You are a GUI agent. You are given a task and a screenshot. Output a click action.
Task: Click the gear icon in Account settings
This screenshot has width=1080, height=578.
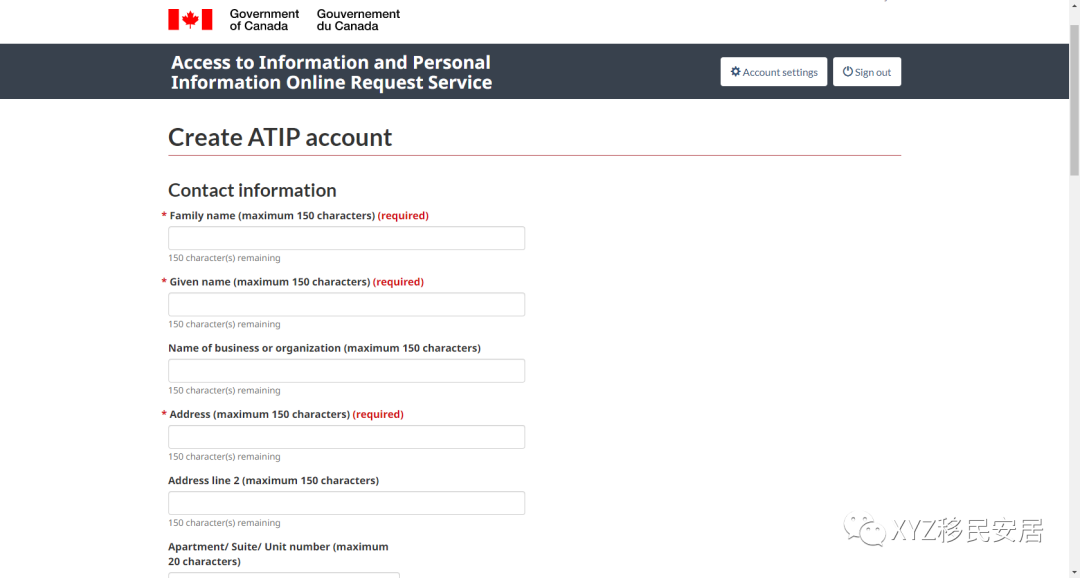[x=736, y=72]
